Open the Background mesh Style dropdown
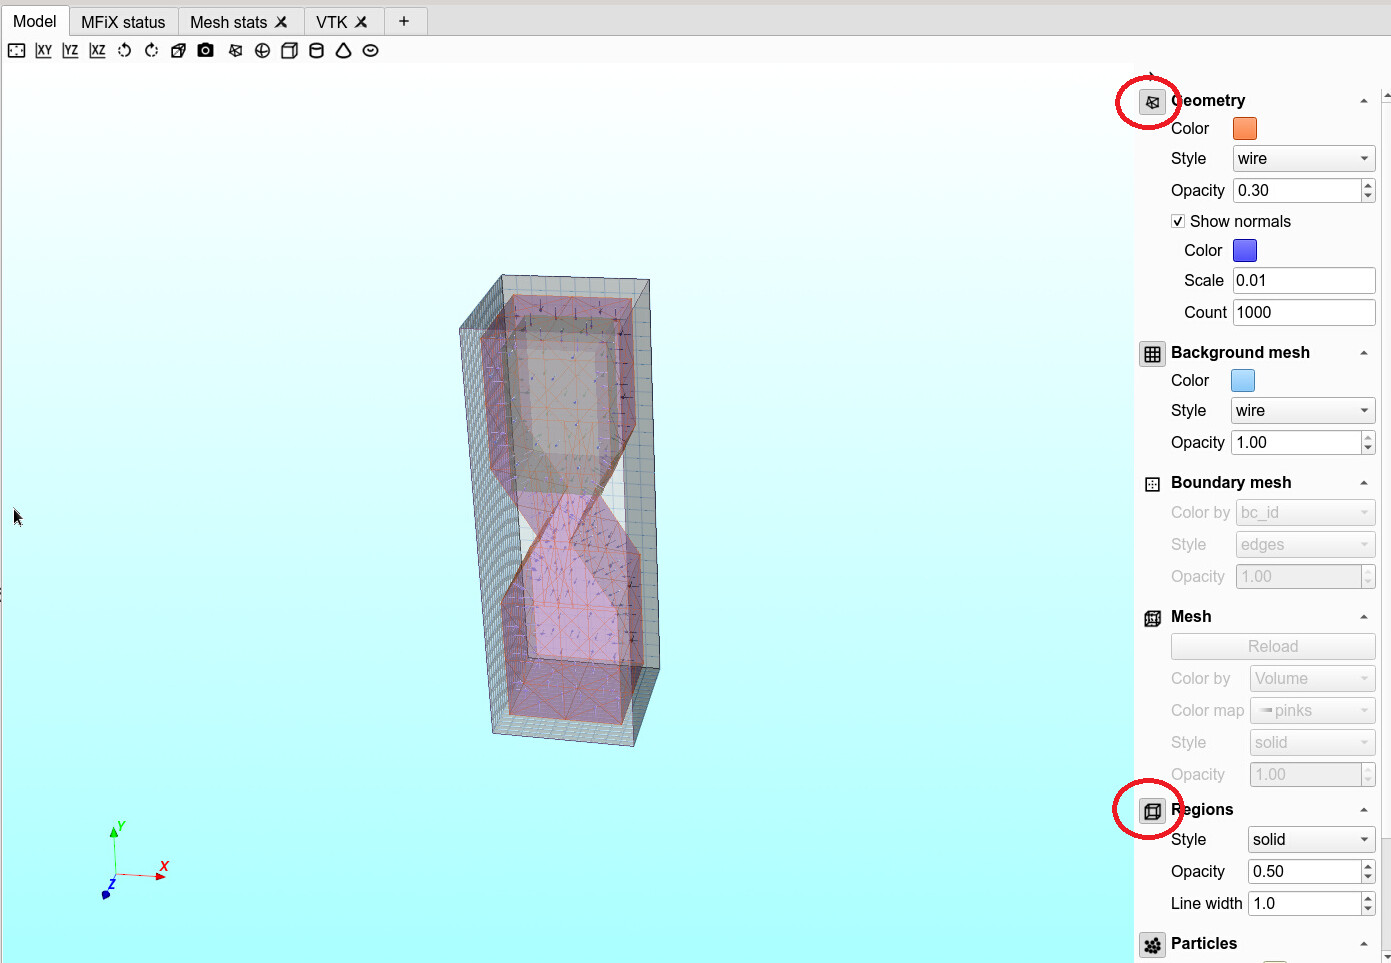1391x963 pixels. coord(1302,411)
